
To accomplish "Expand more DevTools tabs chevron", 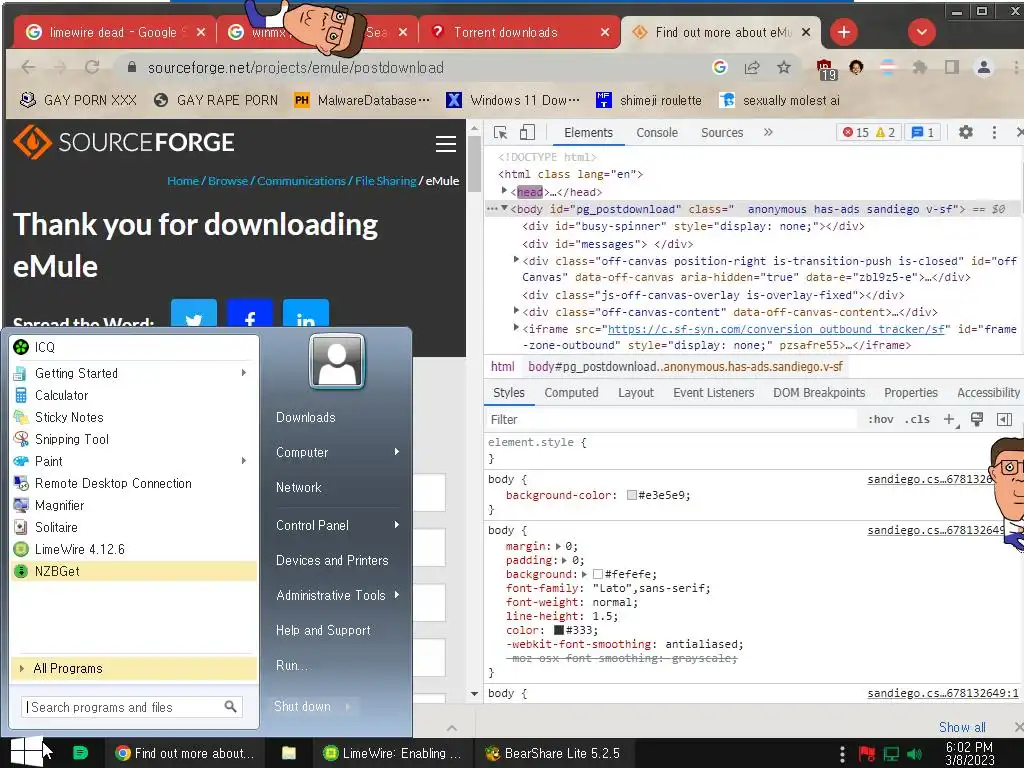I will click(768, 133).
